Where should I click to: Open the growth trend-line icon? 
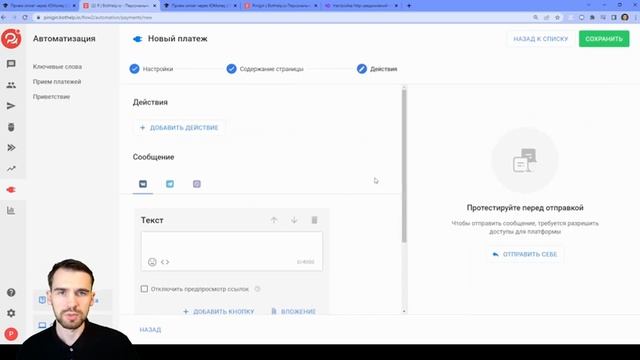click(11, 169)
